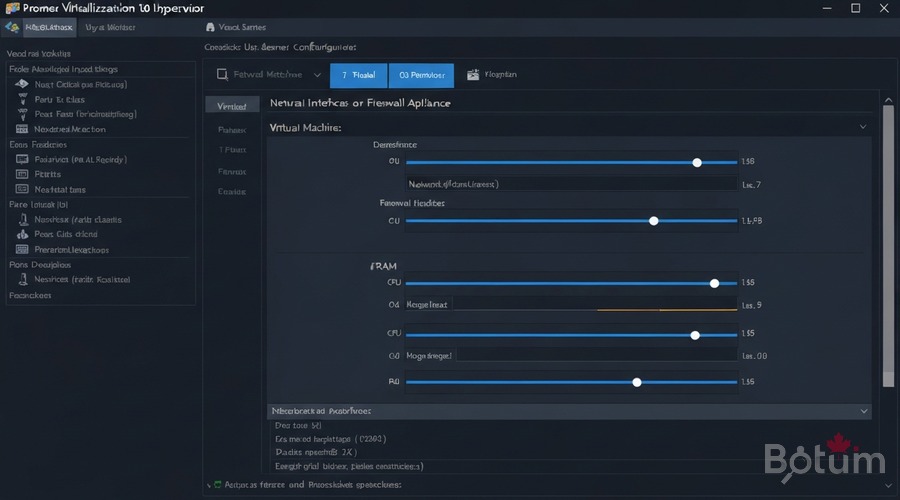Open the Veaol Sarnes tab

242,27
